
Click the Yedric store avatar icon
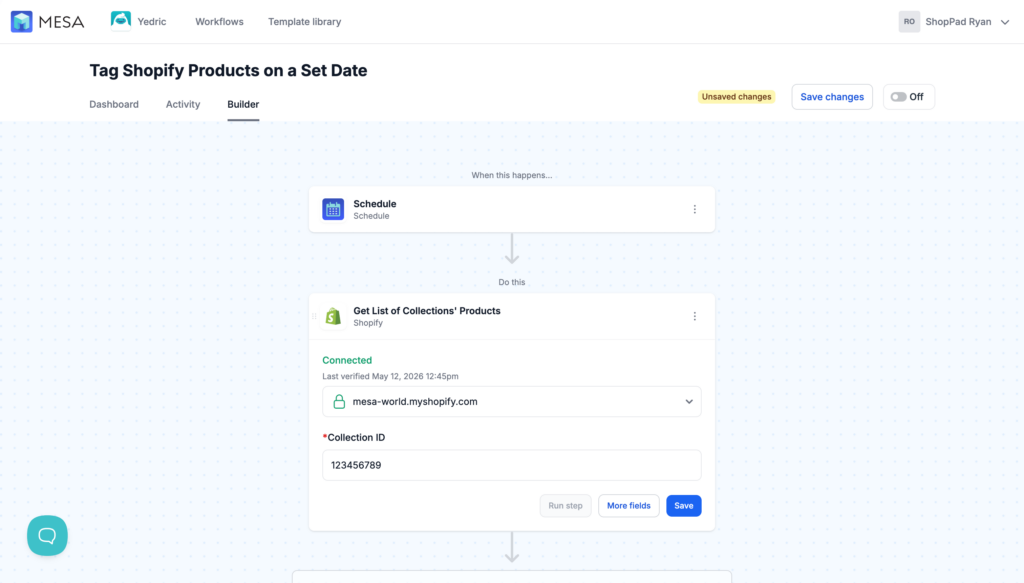[121, 21]
